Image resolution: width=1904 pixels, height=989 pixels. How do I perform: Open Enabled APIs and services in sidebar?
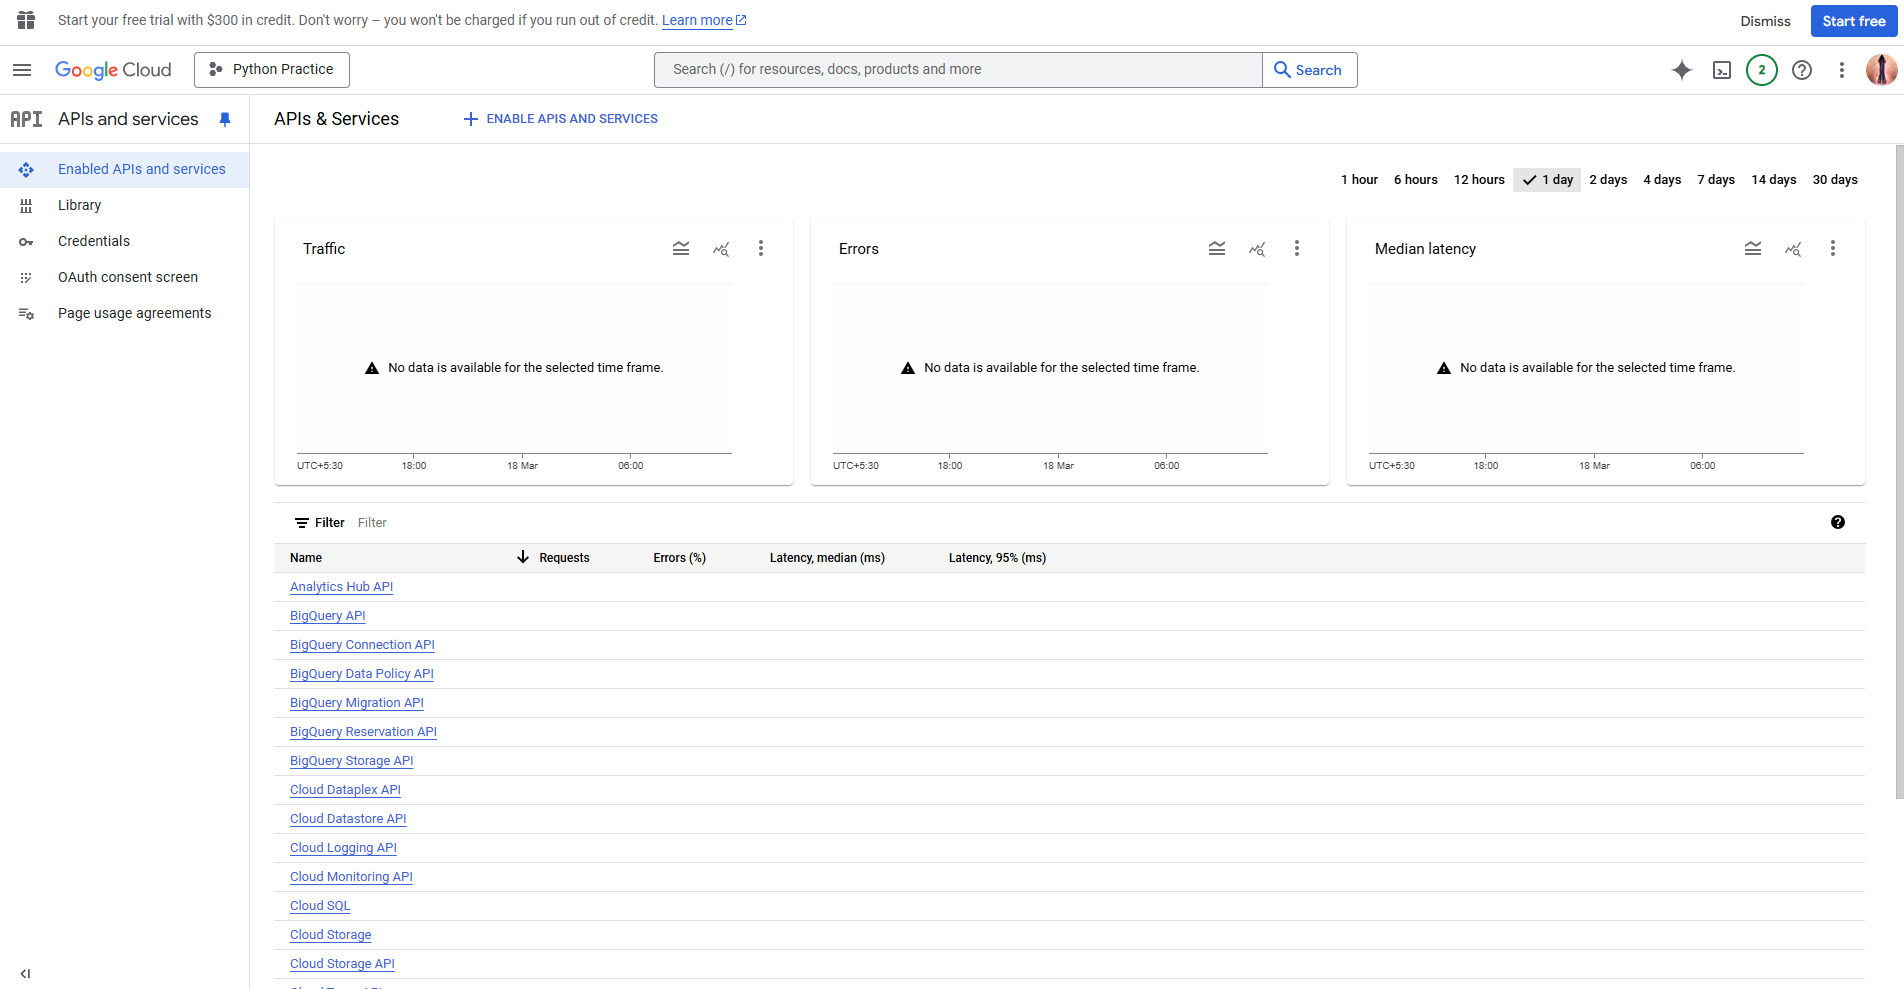124,169
